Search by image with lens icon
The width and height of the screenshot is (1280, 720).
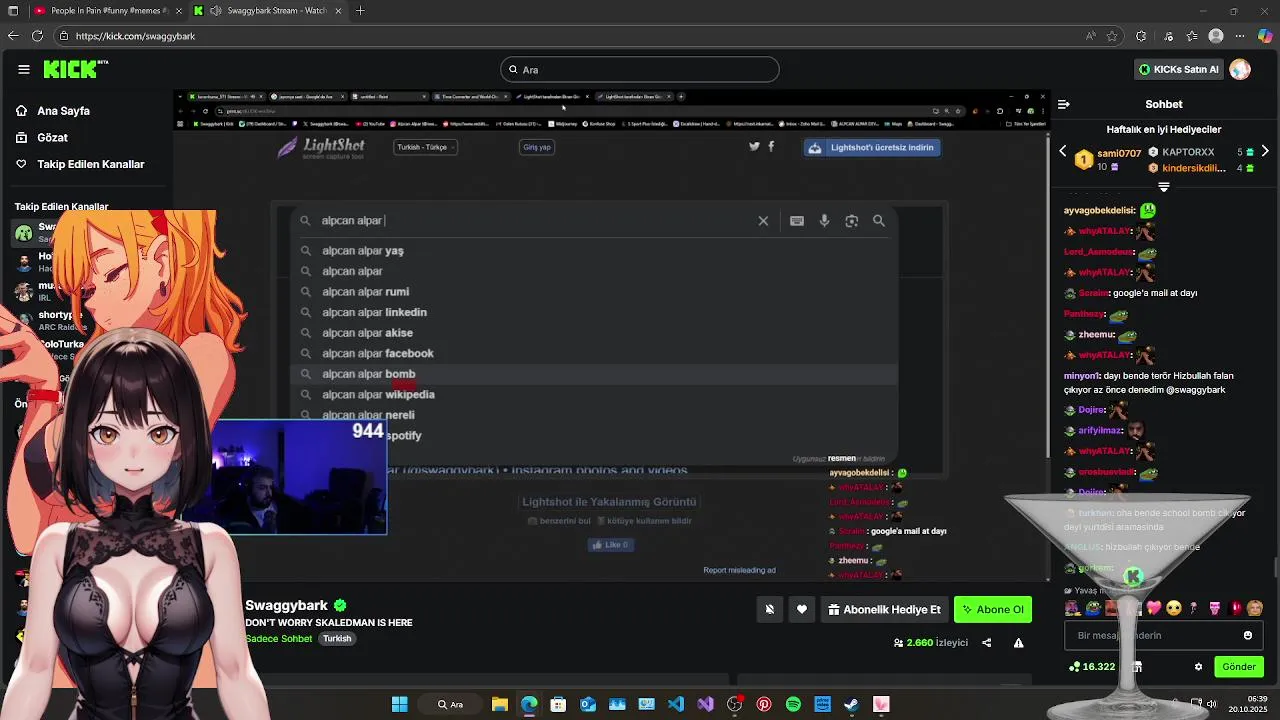coord(852,221)
